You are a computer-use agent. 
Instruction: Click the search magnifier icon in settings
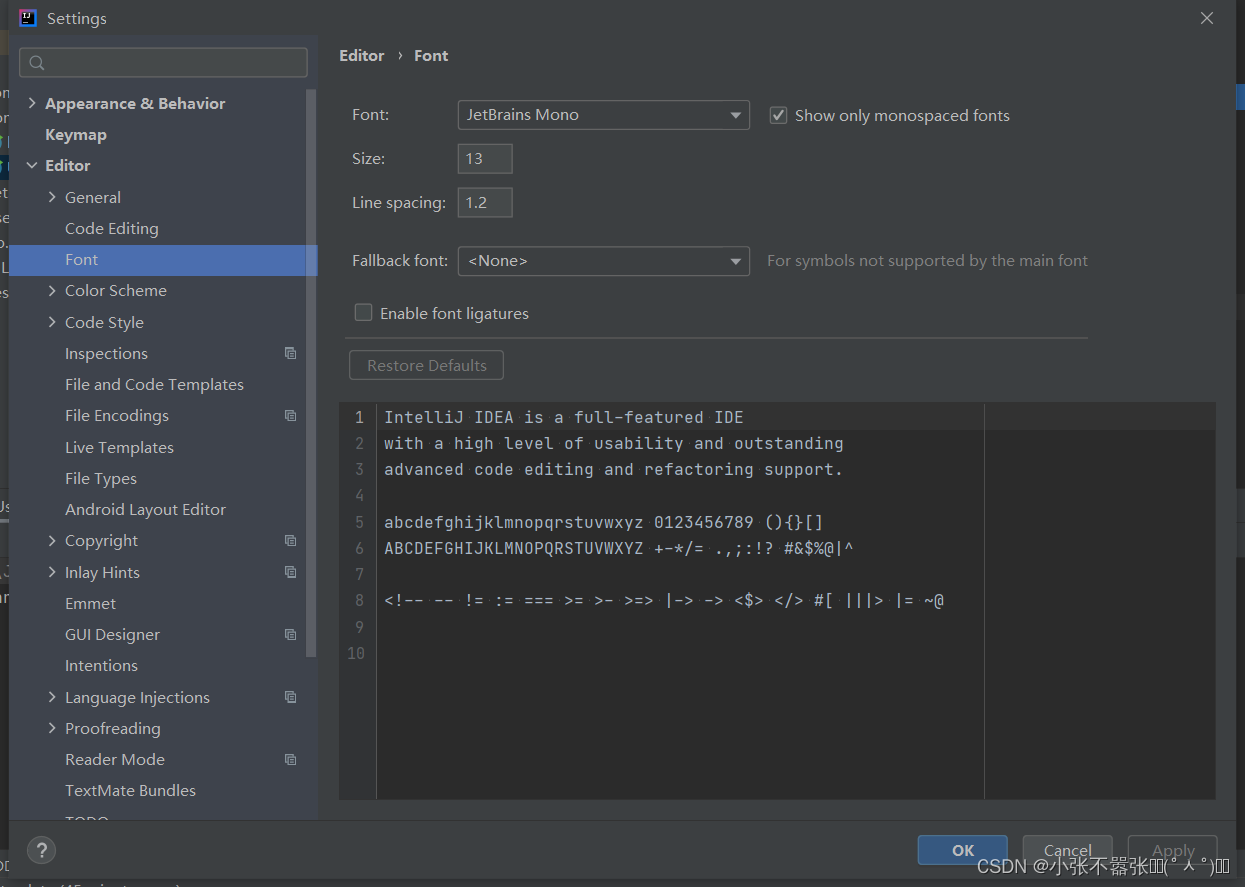(x=37, y=63)
